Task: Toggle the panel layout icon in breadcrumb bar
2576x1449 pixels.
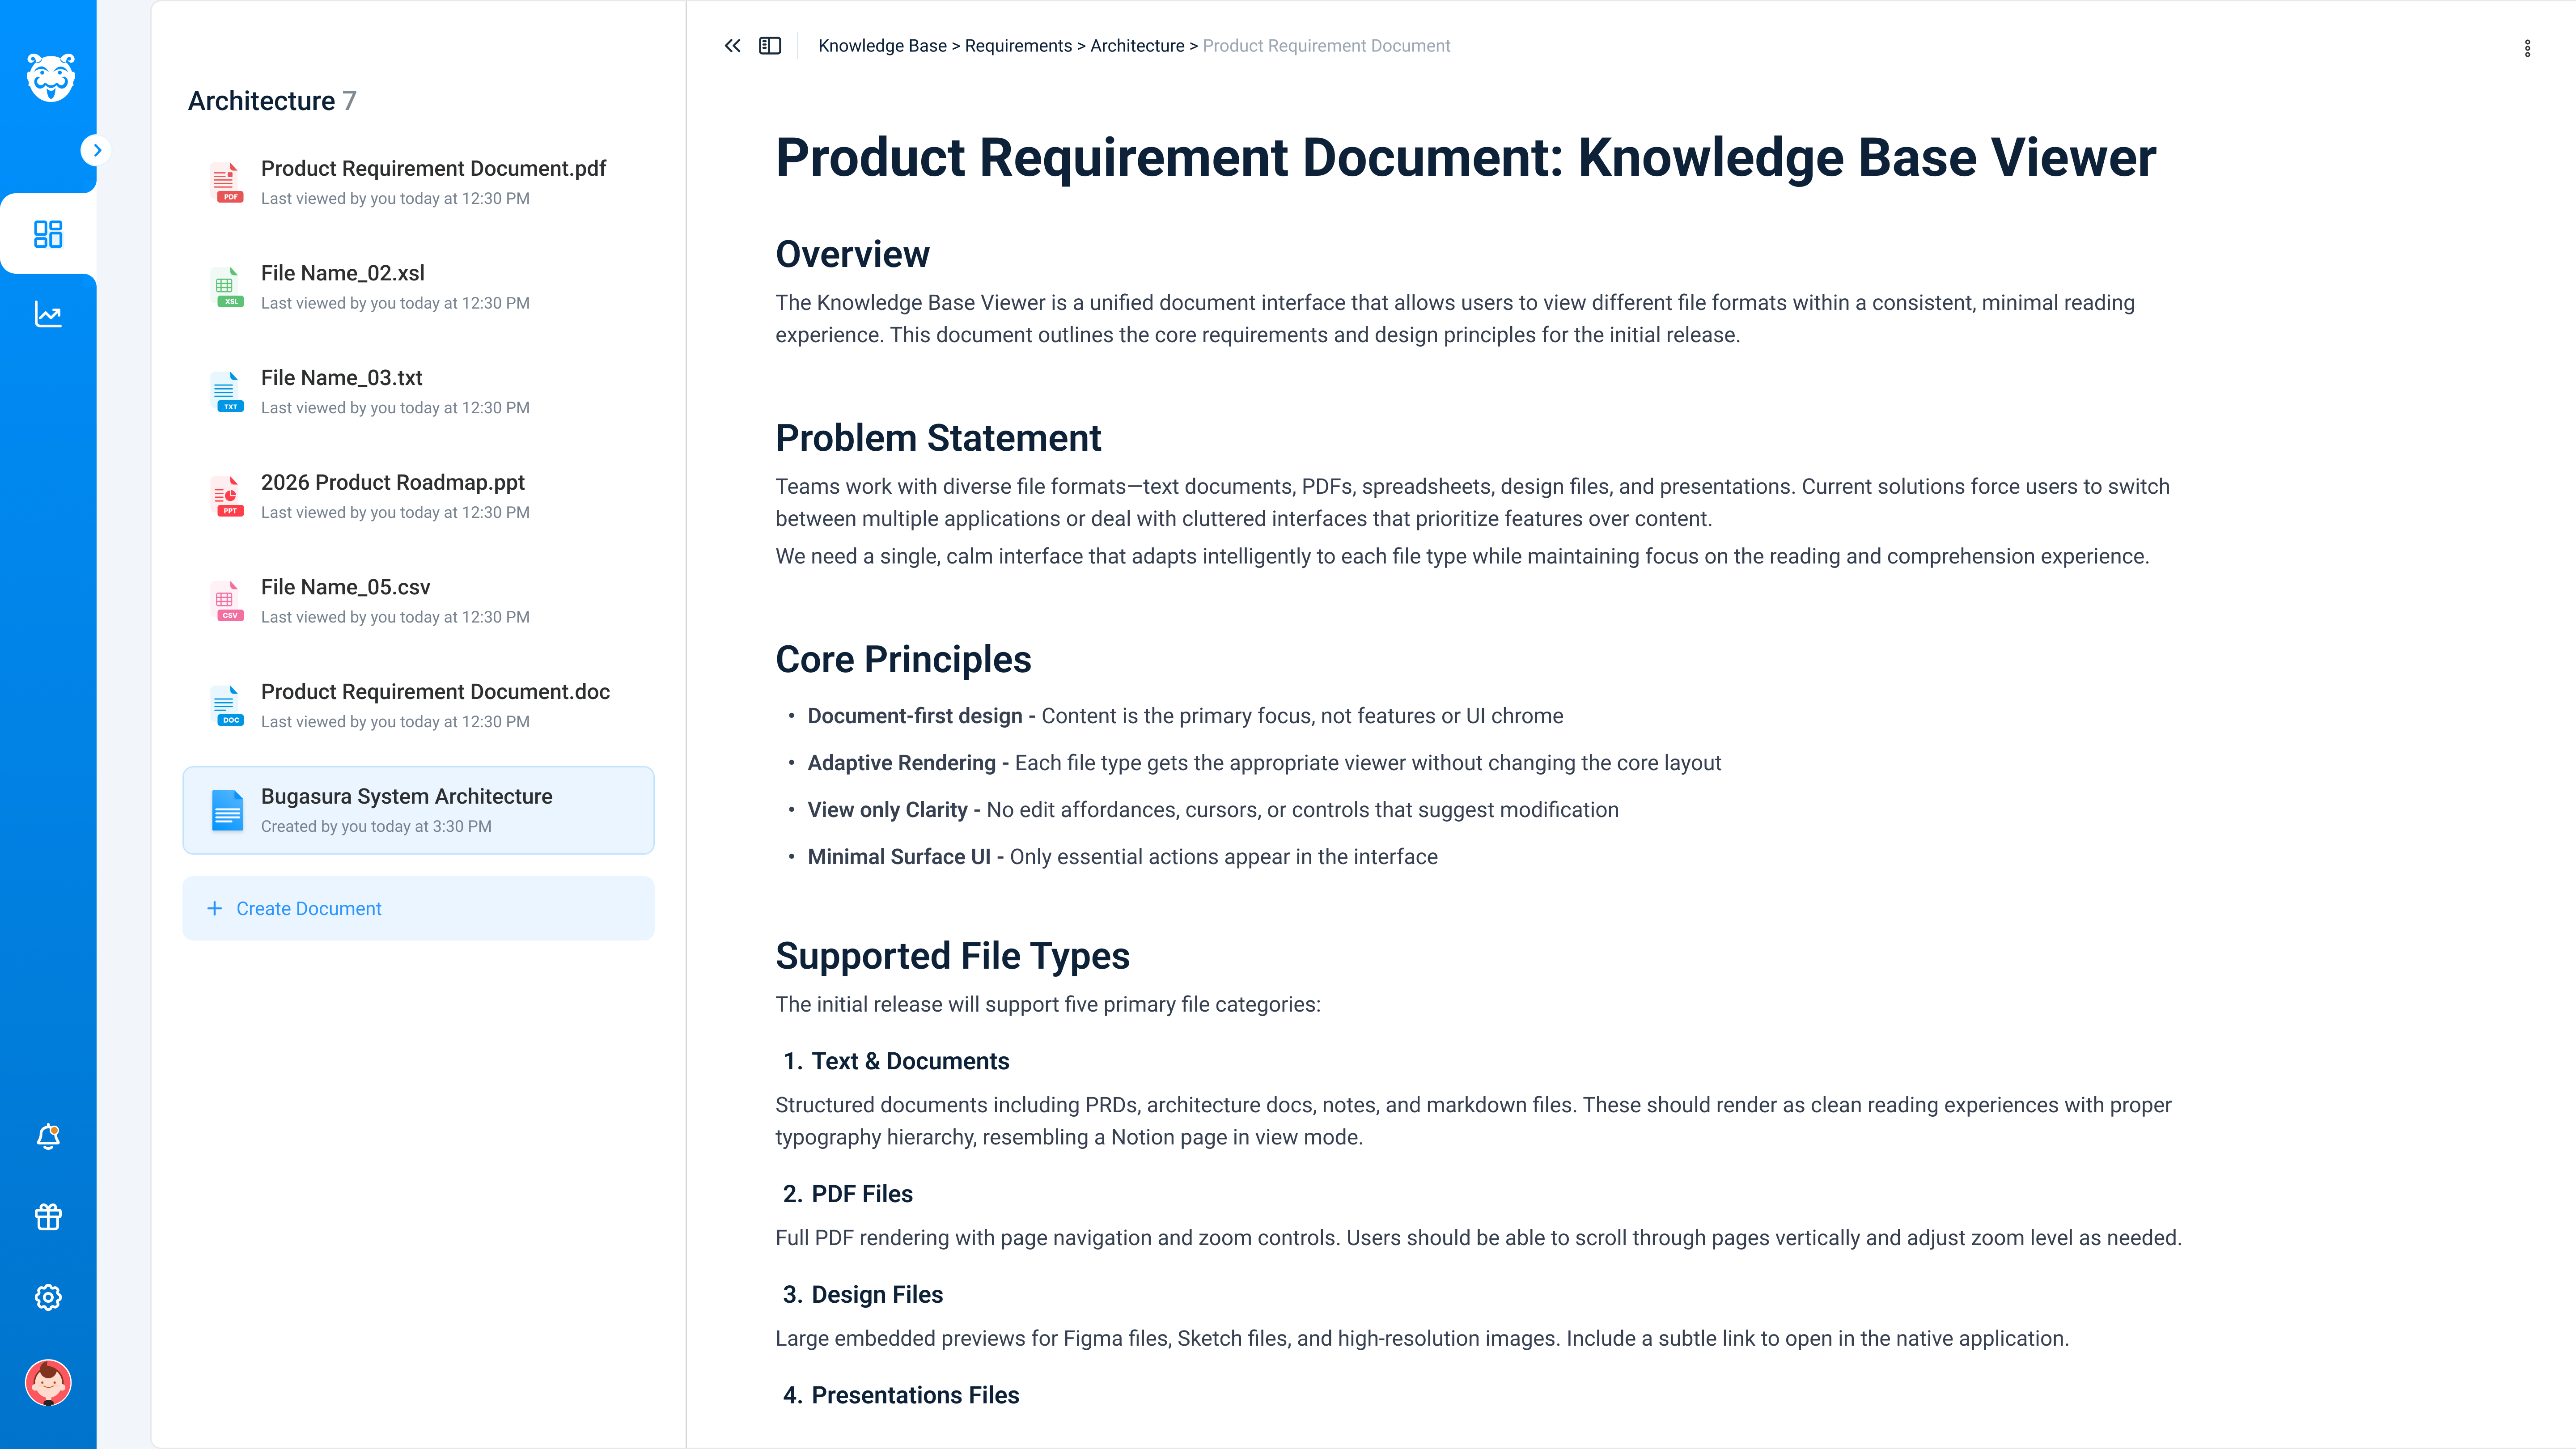Action: point(770,45)
